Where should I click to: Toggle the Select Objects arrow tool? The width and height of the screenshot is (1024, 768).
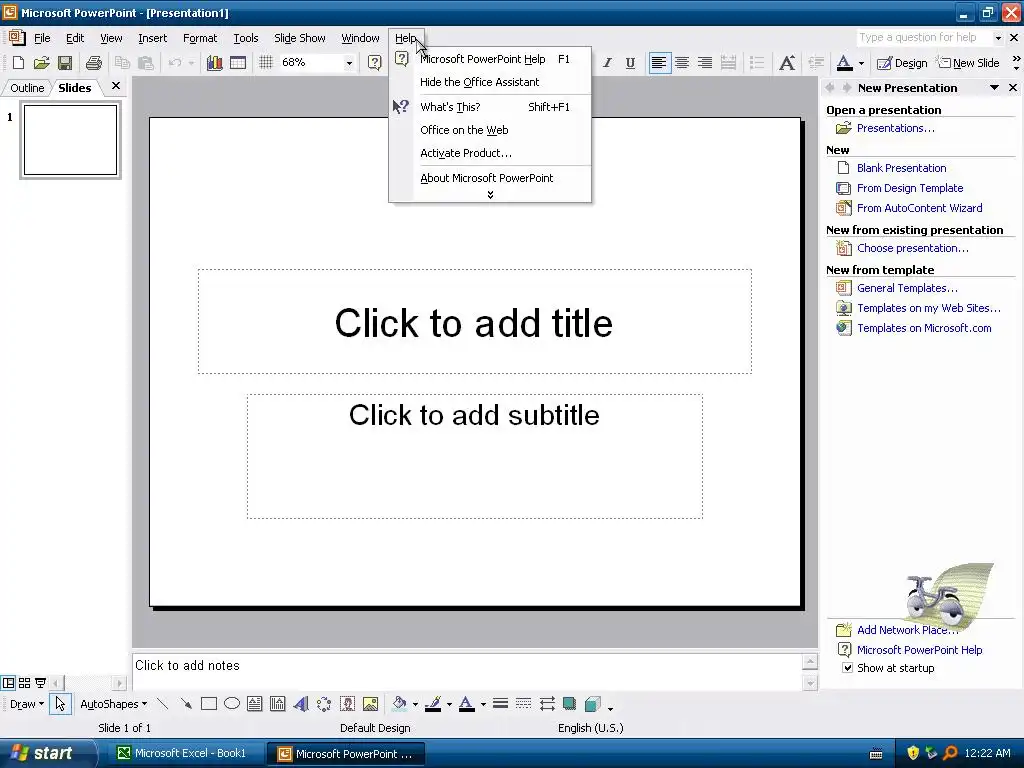[x=60, y=704]
